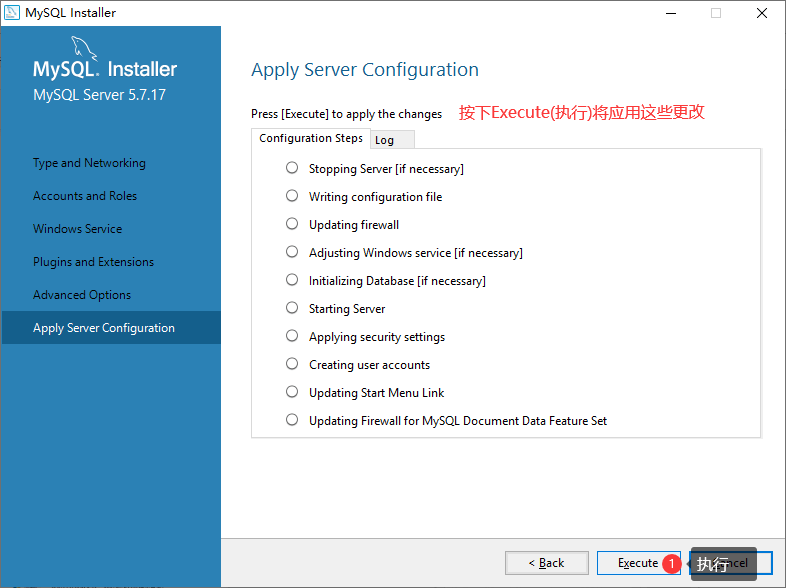Click the Starting Server step indicator
This screenshot has width=786, height=588.
point(292,308)
